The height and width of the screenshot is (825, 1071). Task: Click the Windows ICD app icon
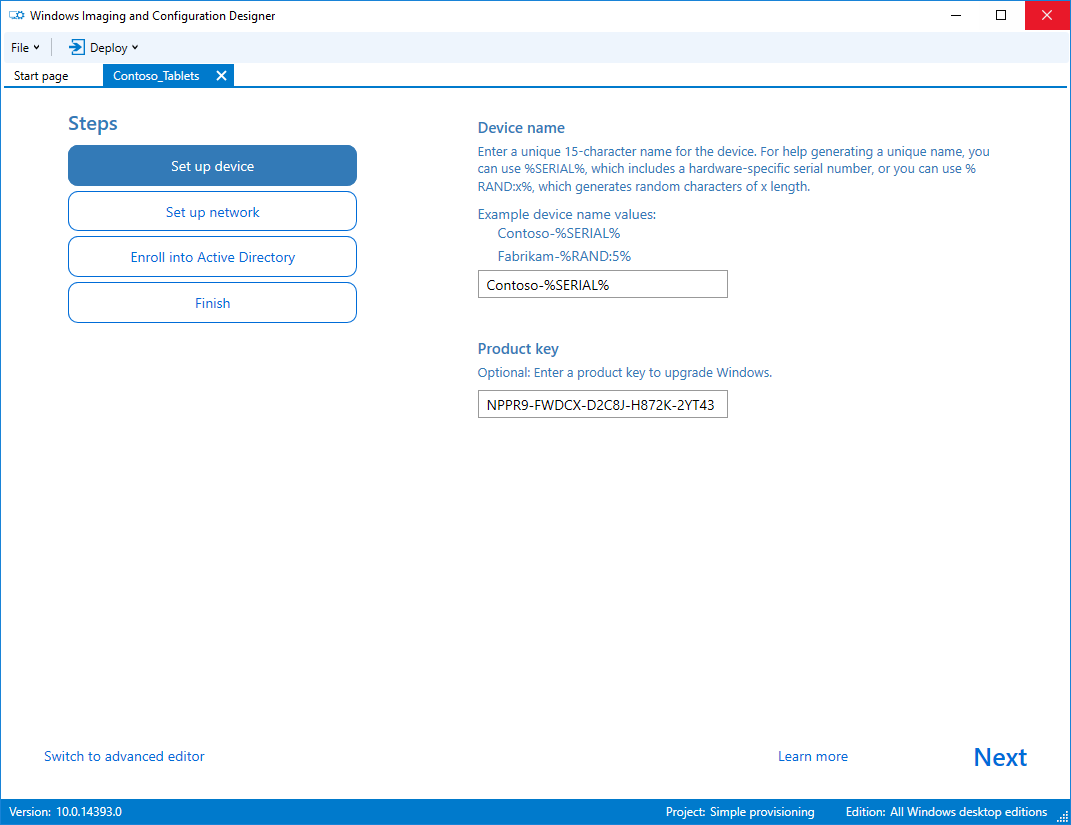[x=16, y=15]
